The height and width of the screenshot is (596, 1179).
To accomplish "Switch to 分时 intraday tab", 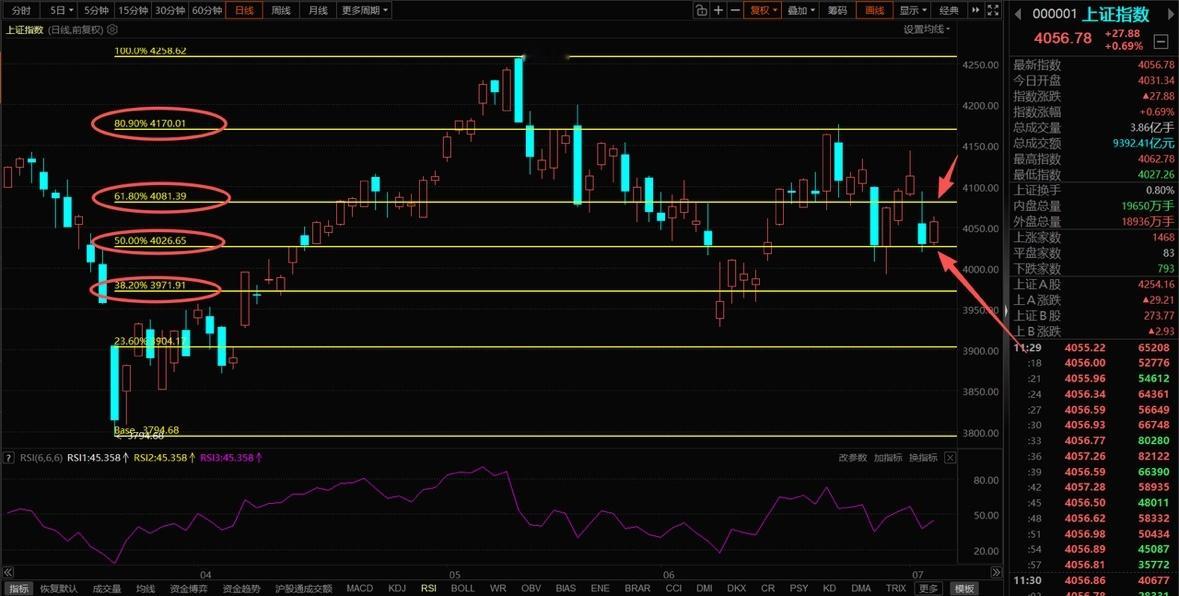I will (x=22, y=11).
